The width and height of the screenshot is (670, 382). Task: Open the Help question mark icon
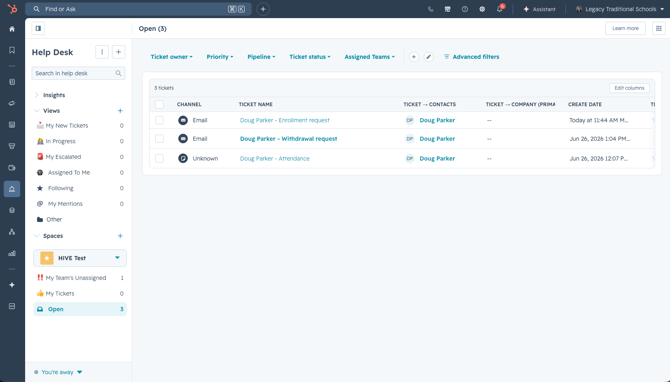[464, 9]
